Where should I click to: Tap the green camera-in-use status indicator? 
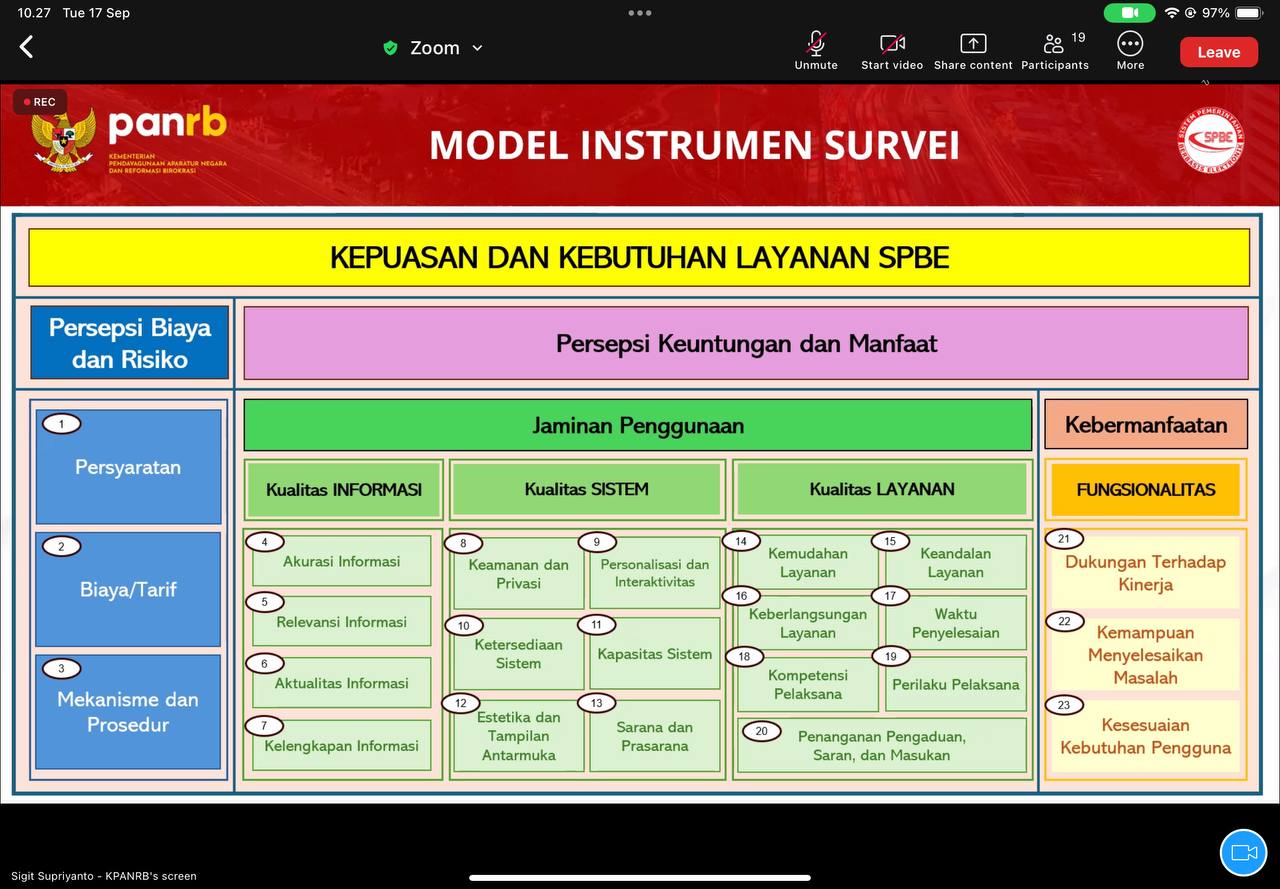click(x=1129, y=13)
